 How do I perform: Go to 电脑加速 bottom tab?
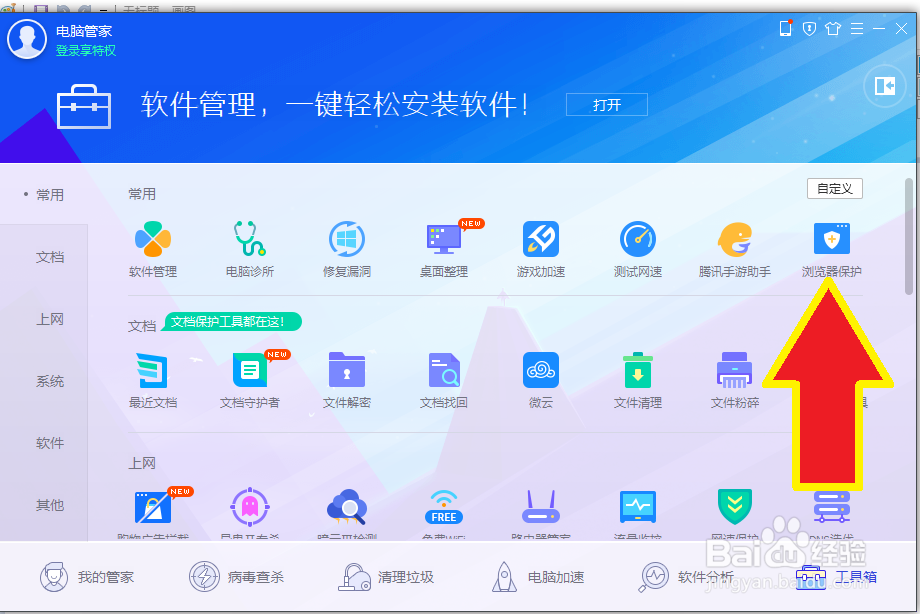tap(537, 577)
